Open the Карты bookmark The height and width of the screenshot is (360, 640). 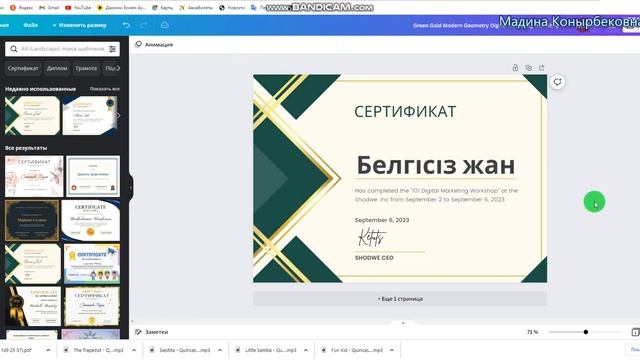pyautogui.click(x=162, y=7)
